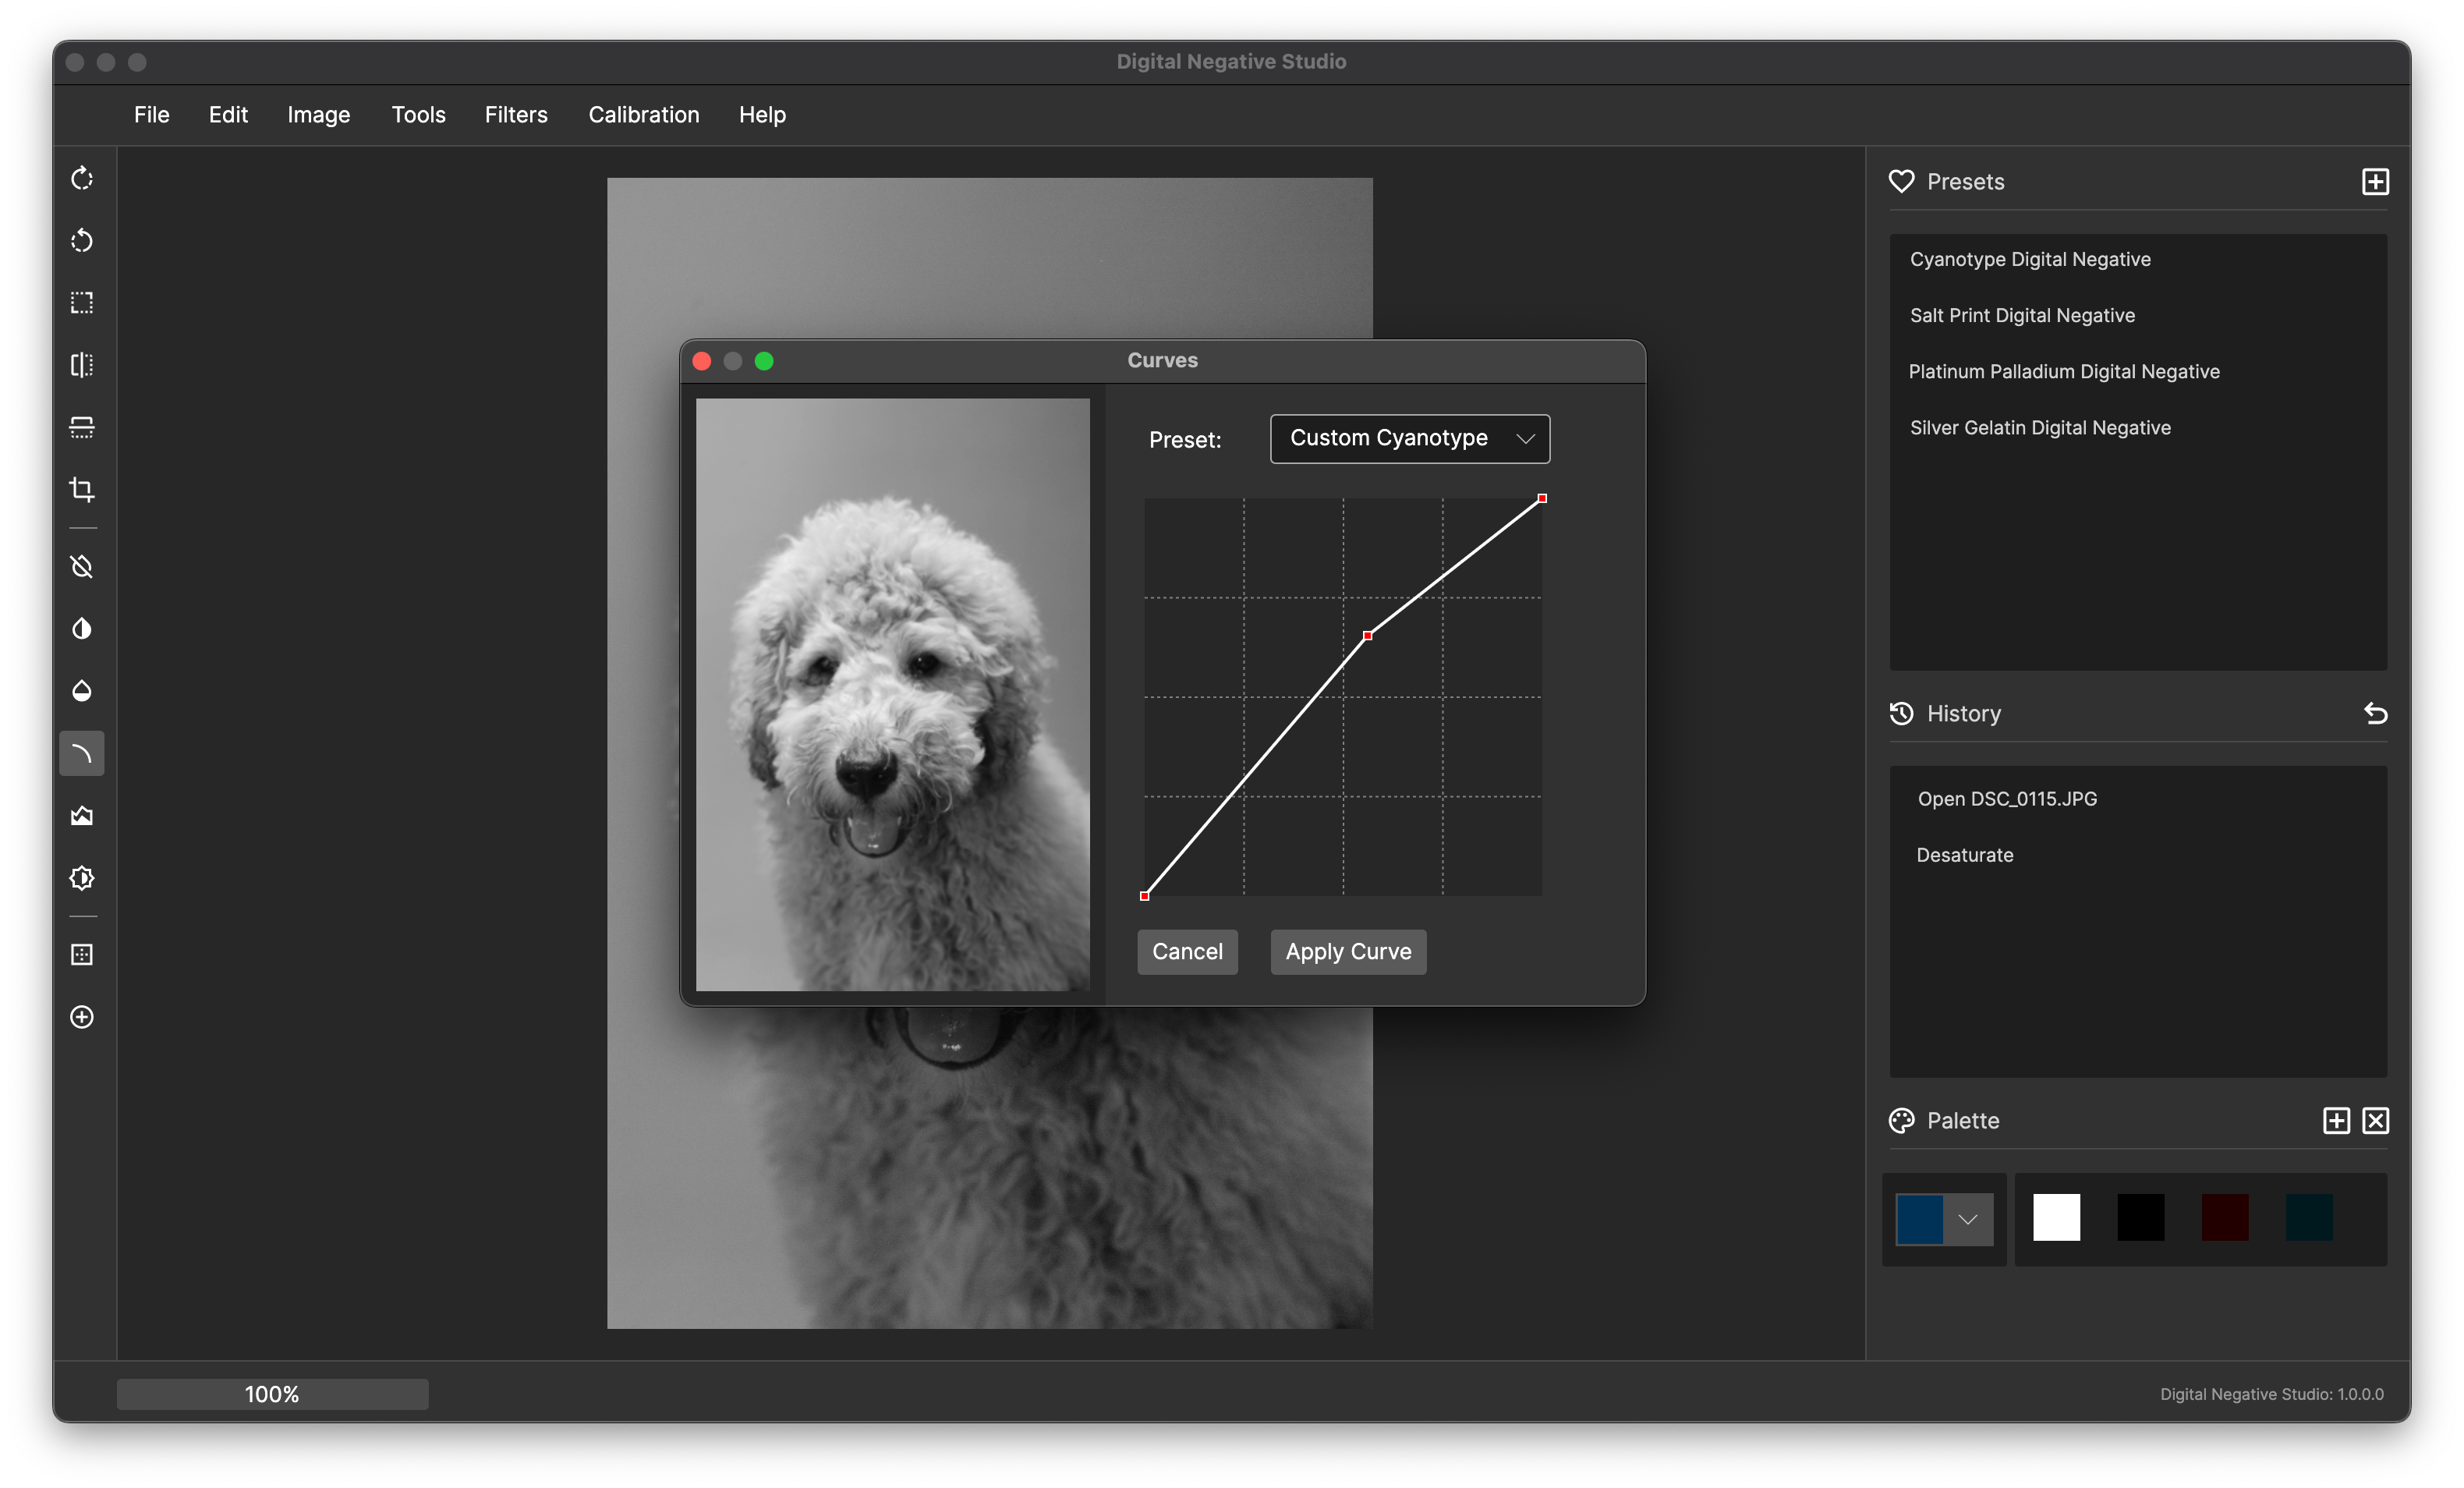
Task: Click the Apply Curve button
Action: click(x=1348, y=951)
